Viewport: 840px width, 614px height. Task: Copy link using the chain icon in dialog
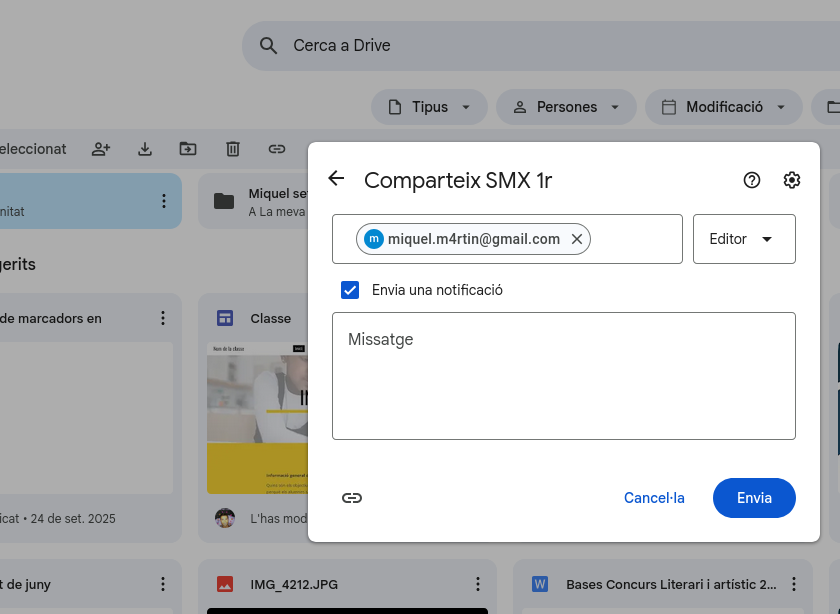click(352, 498)
